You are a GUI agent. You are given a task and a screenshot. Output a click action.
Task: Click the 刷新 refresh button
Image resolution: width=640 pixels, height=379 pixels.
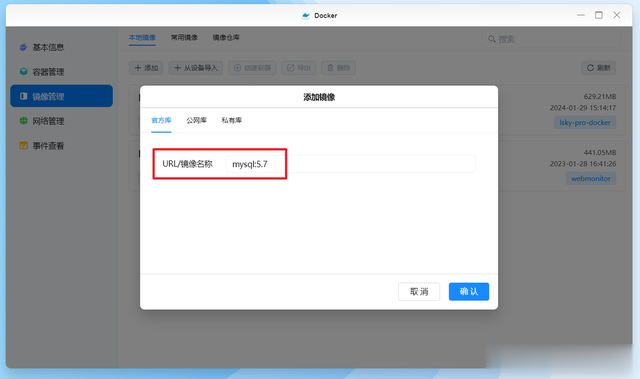[x=598, y=68]
